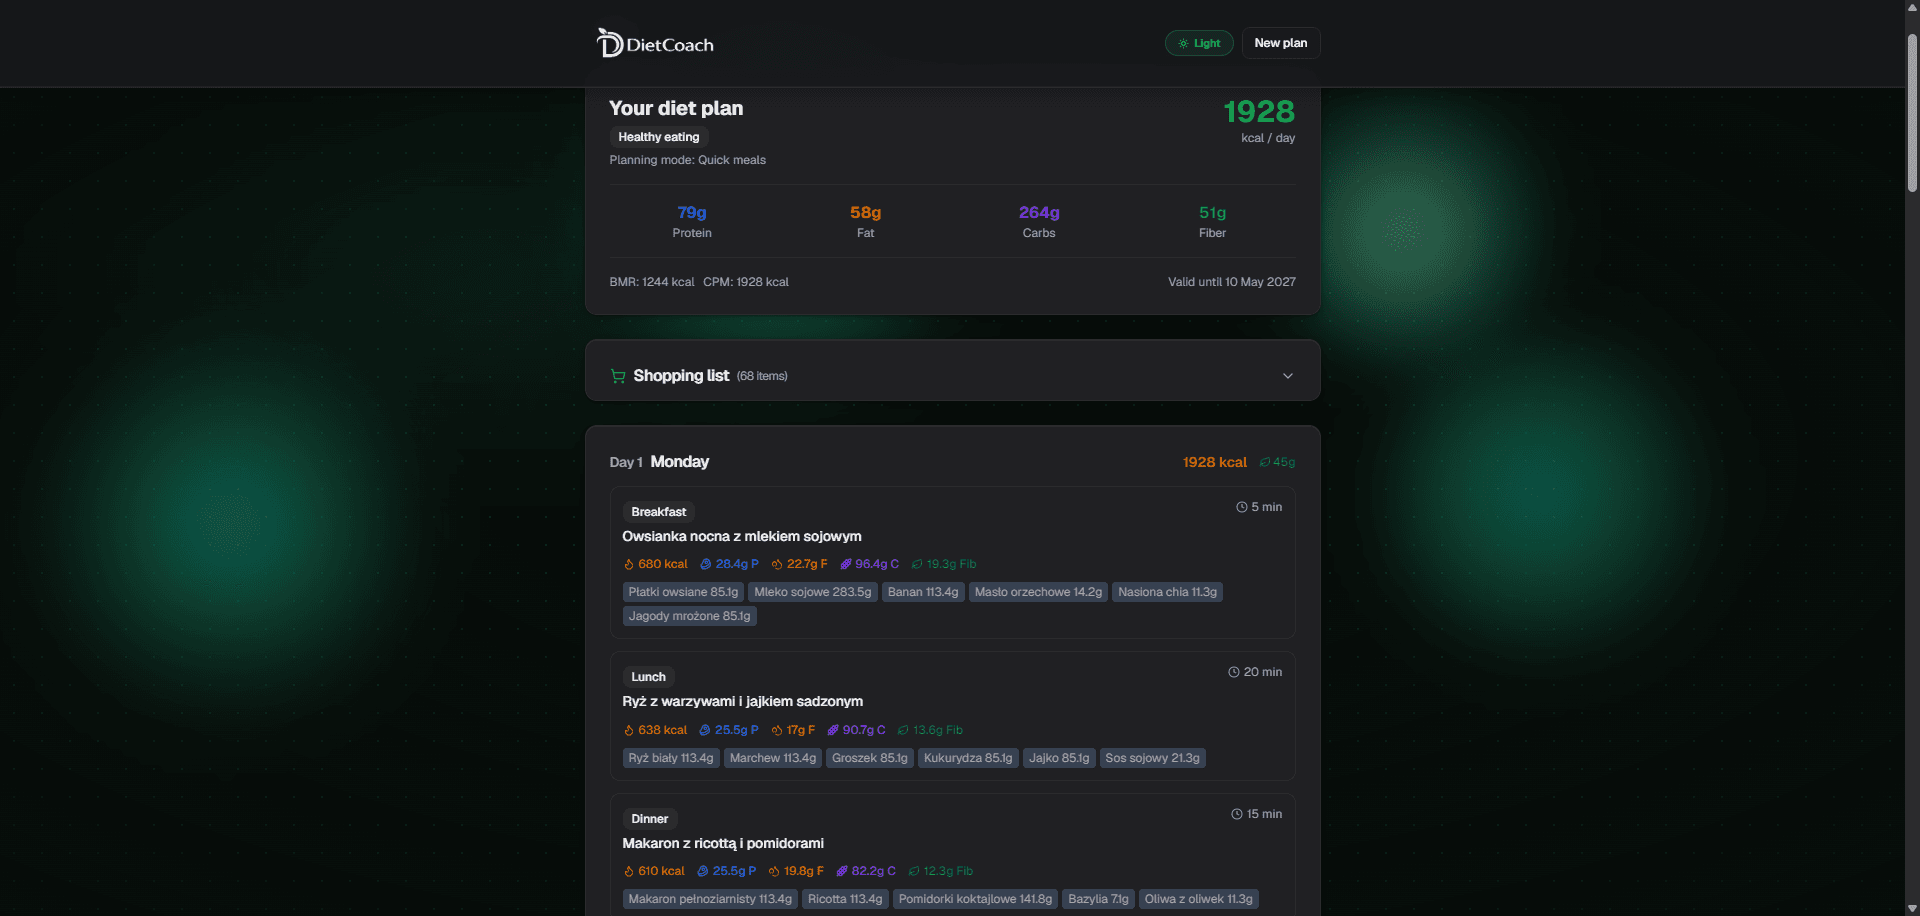The height and width of the screenshot is (916, 1920).
Task: Click the clock icon on Dinner card
Action: [1236, 814]
